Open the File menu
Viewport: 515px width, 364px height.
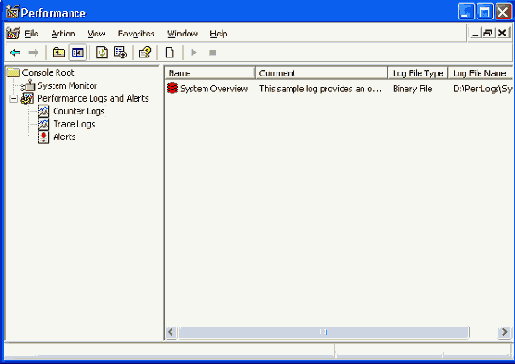(31, 33)
